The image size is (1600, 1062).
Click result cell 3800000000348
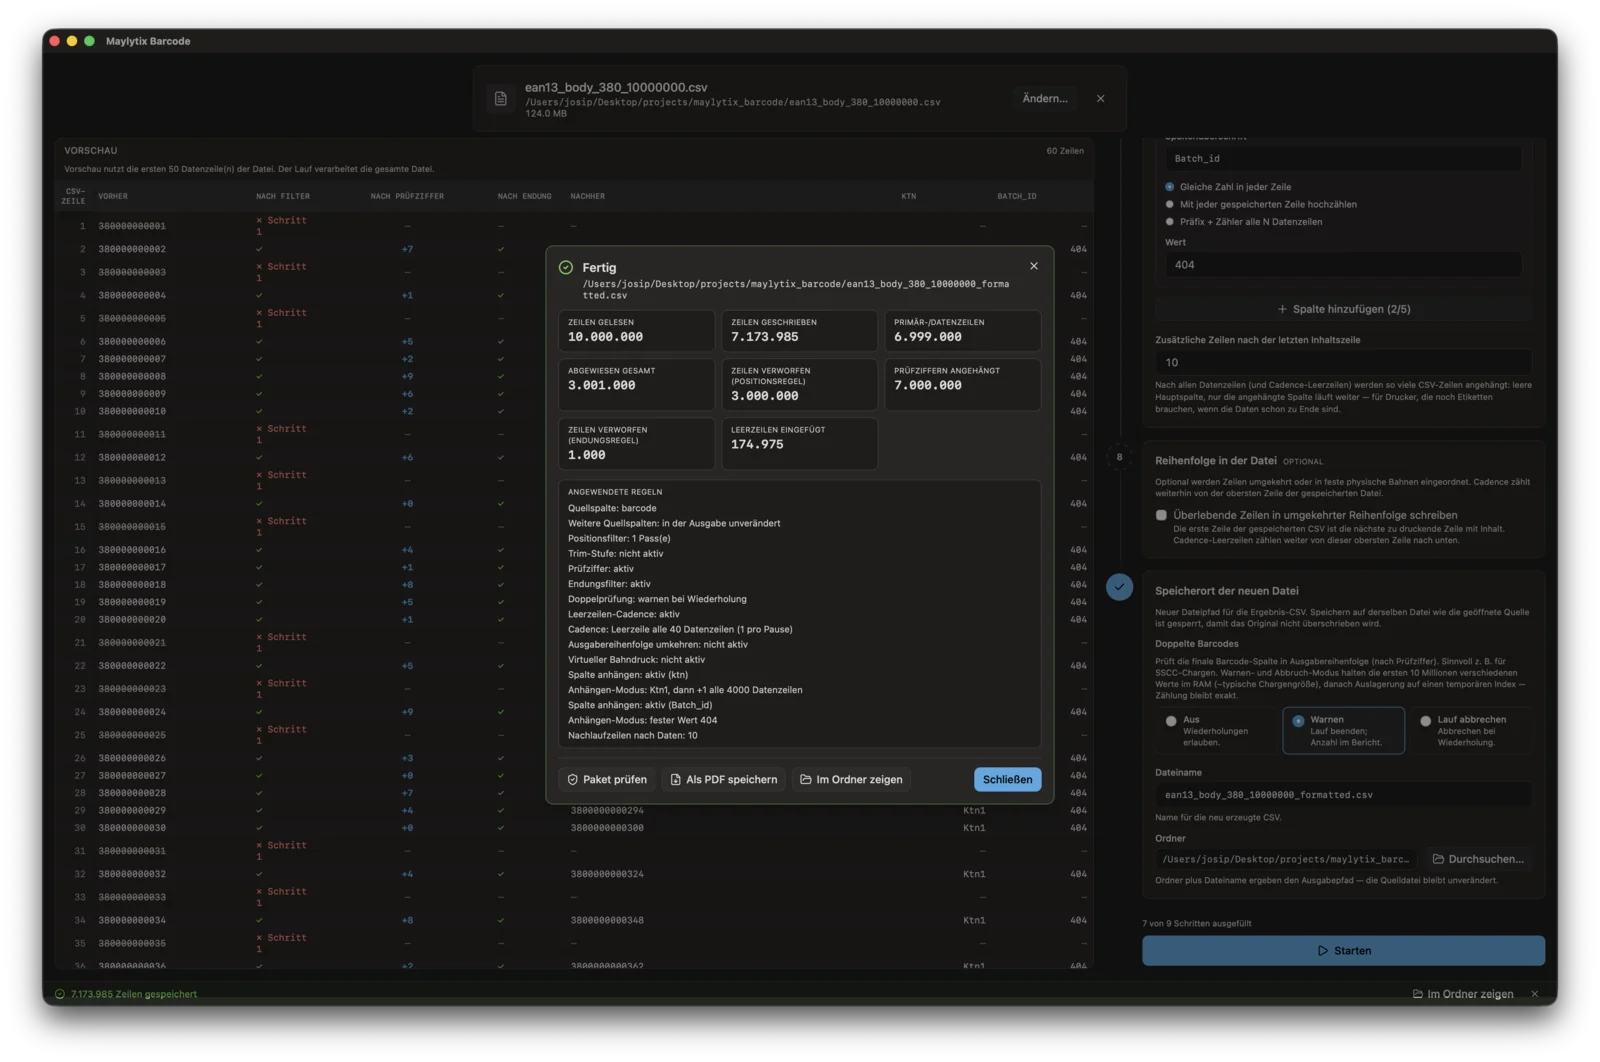[x=607, y=920]
